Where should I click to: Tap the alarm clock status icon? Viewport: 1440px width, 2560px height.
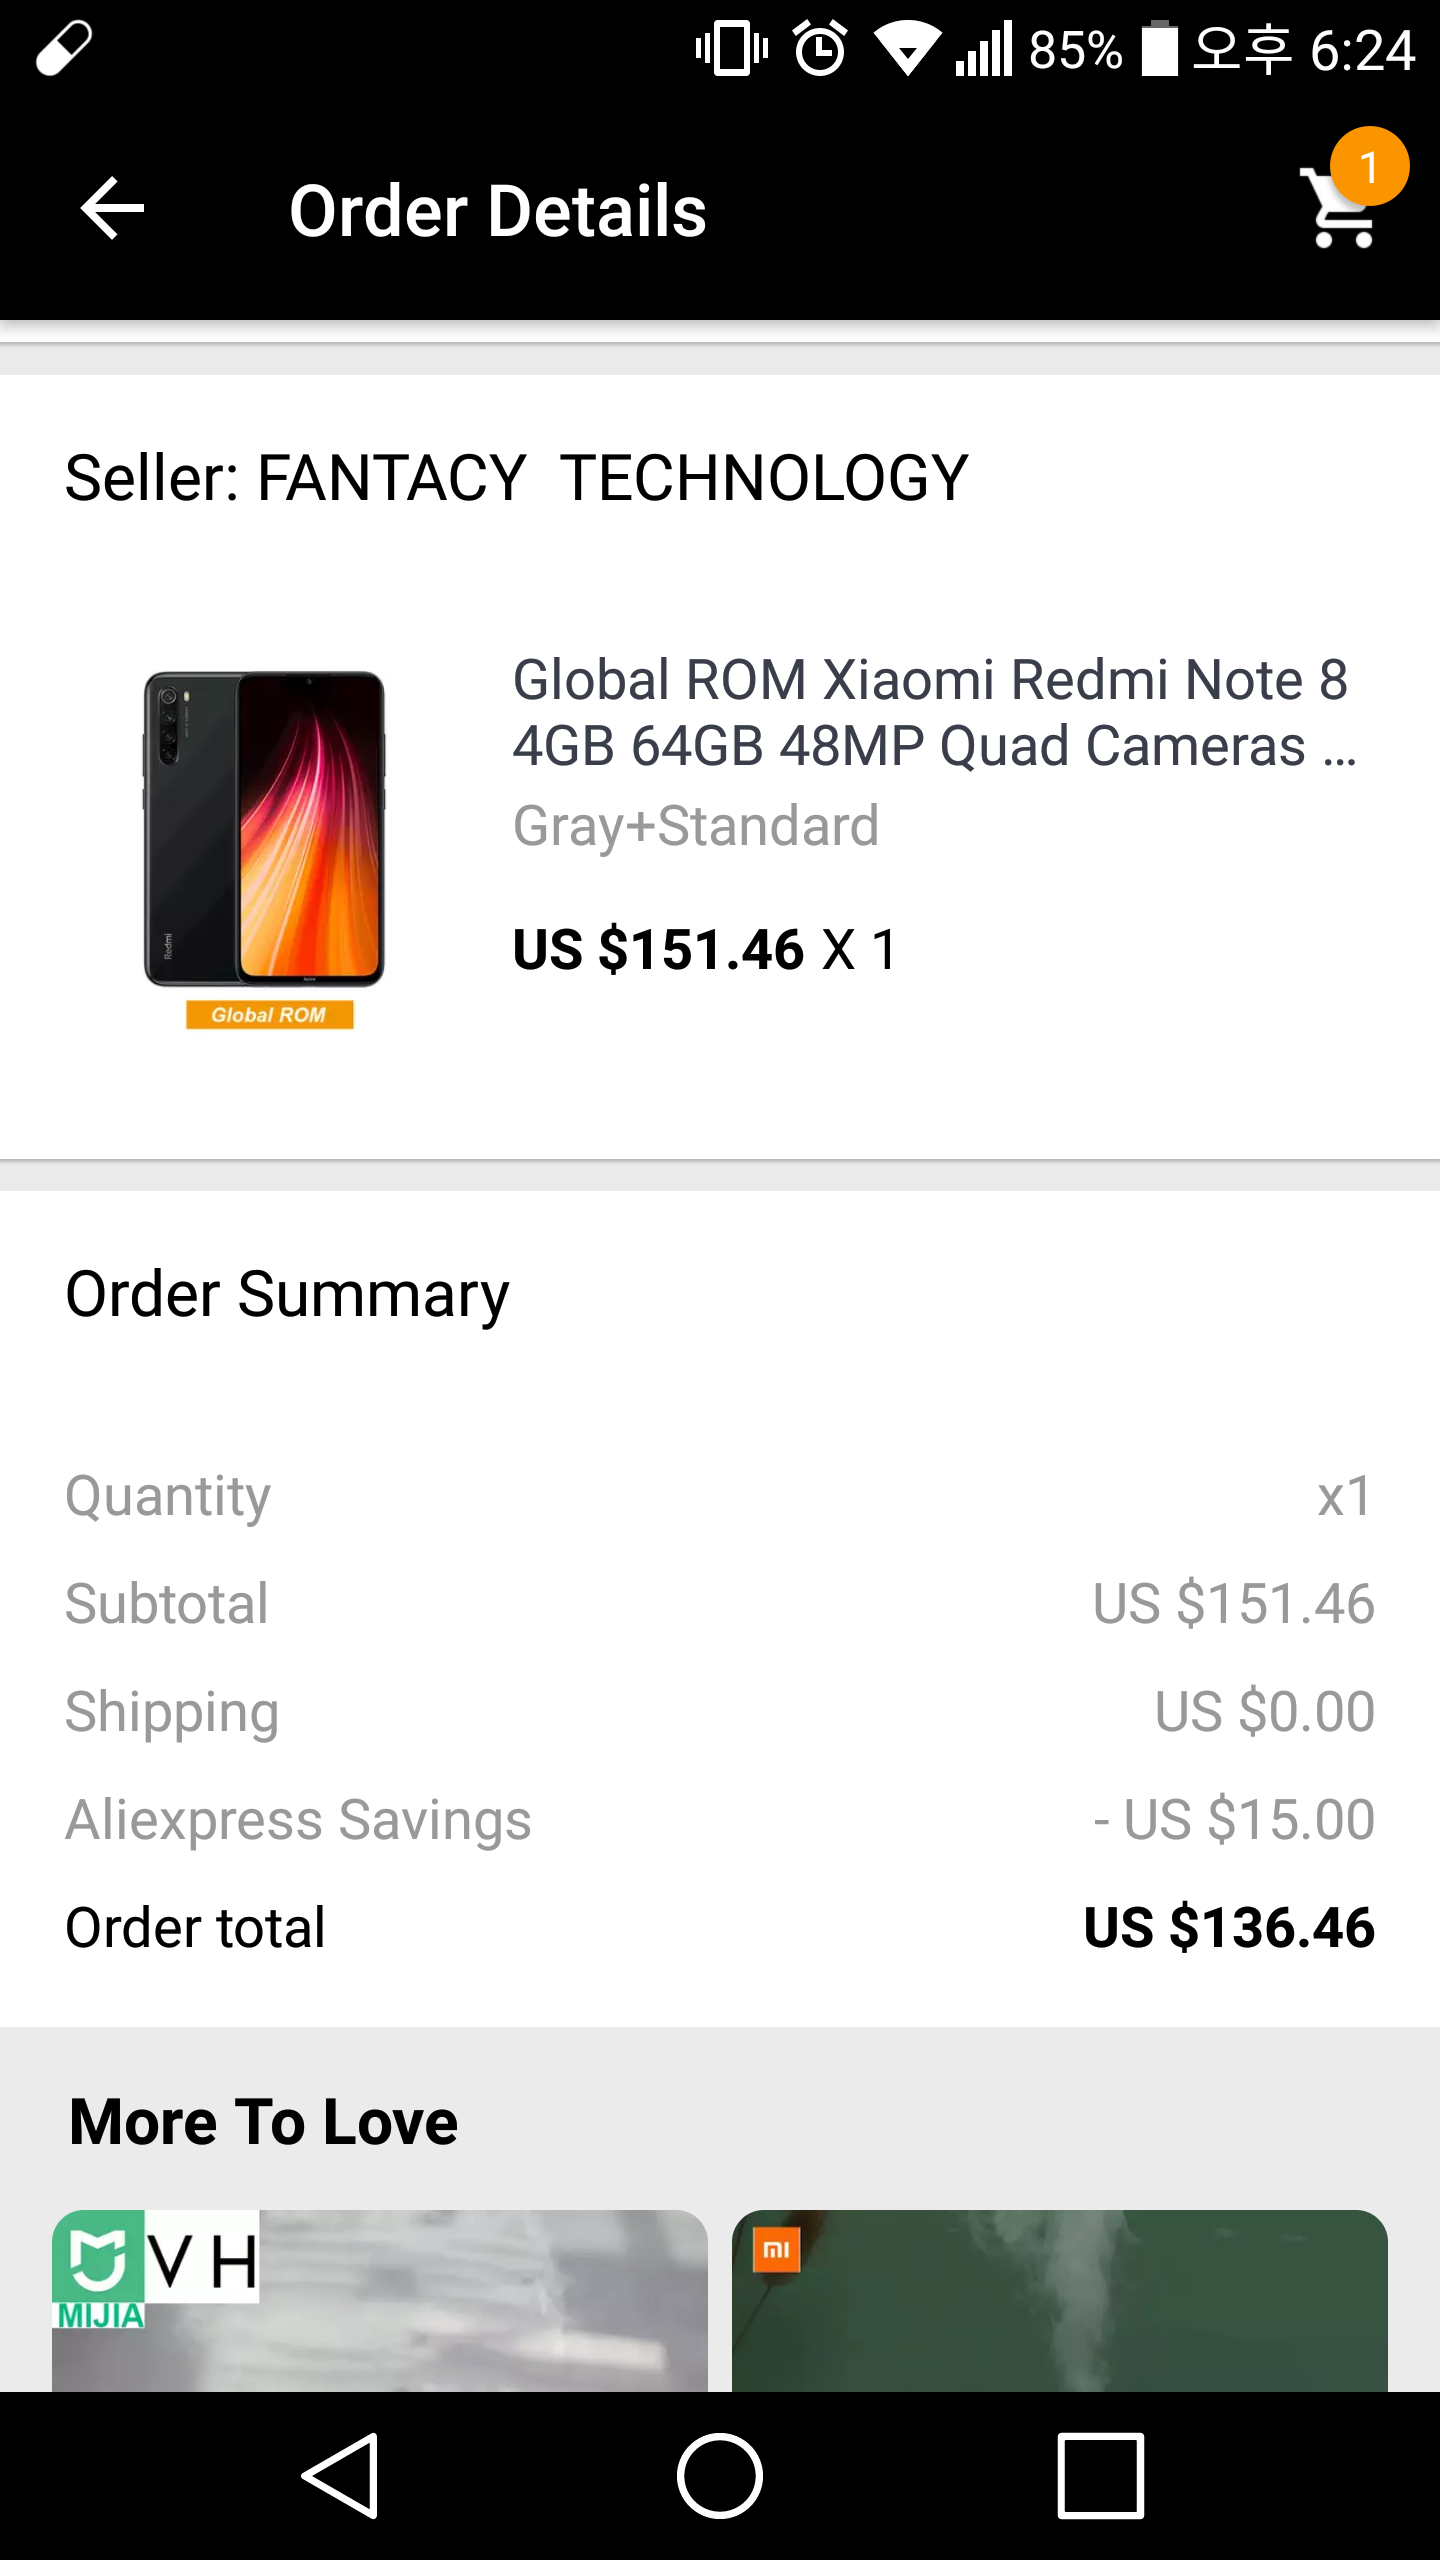821,49
